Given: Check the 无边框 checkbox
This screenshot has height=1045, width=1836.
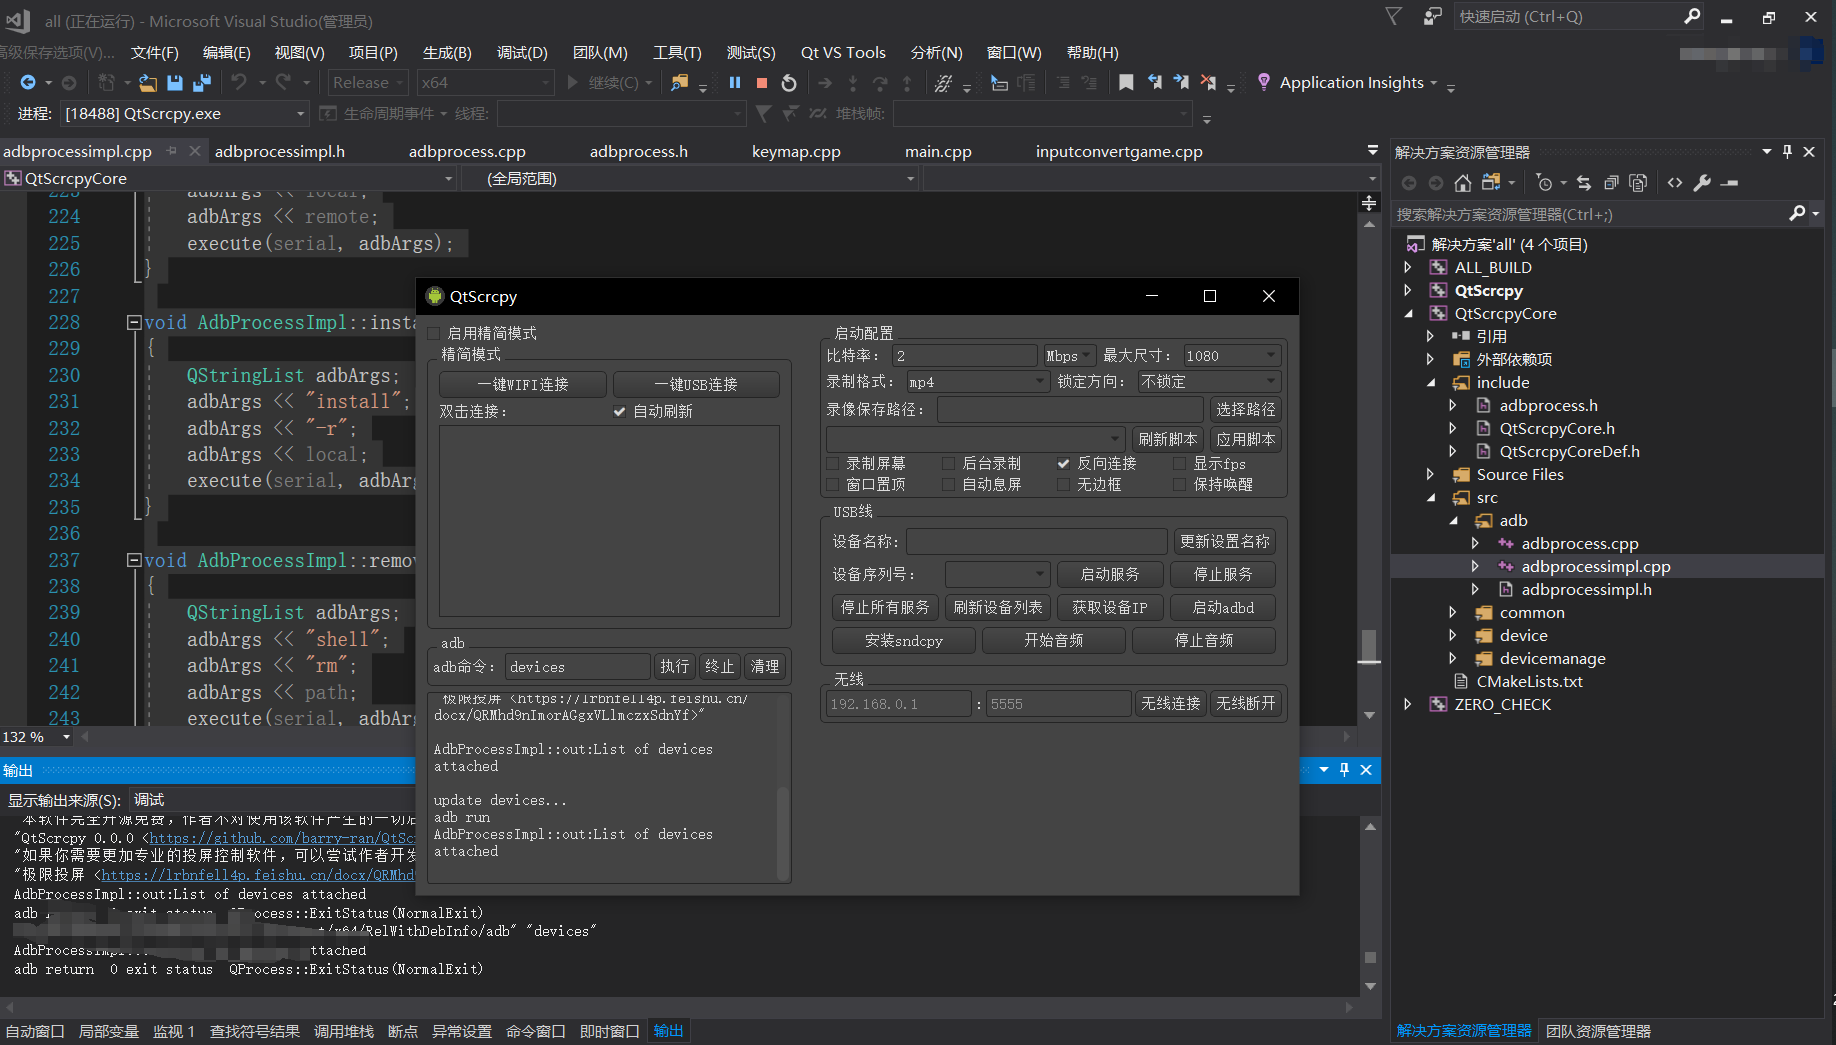Looking at the screenshot, I should click(x=1064, y=484).
